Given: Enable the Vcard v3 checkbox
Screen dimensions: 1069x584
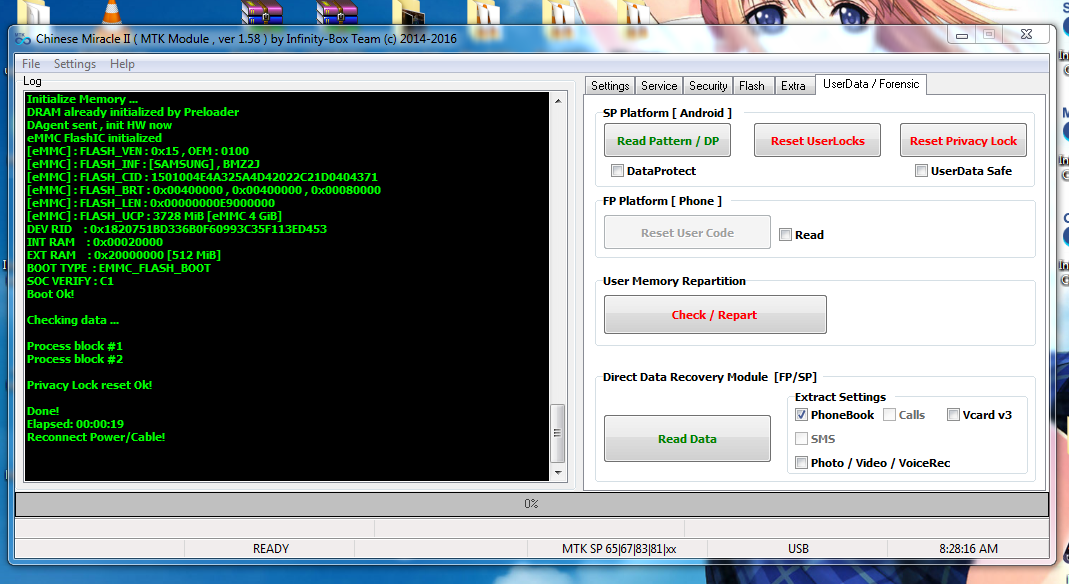Looking at the screenshot, I should pyautogui.click(x=954, y=414).
